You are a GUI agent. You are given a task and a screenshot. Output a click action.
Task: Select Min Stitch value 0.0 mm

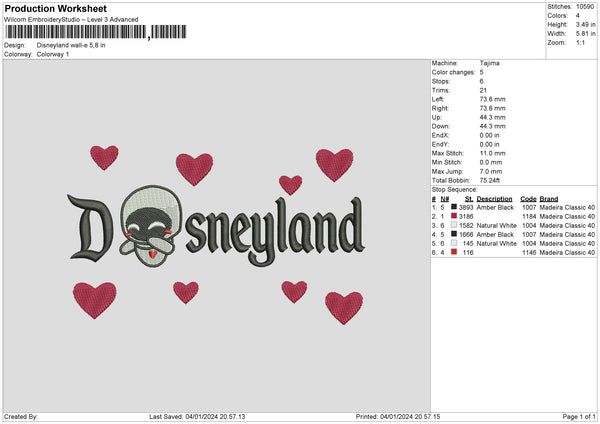(x=491, y=162)
